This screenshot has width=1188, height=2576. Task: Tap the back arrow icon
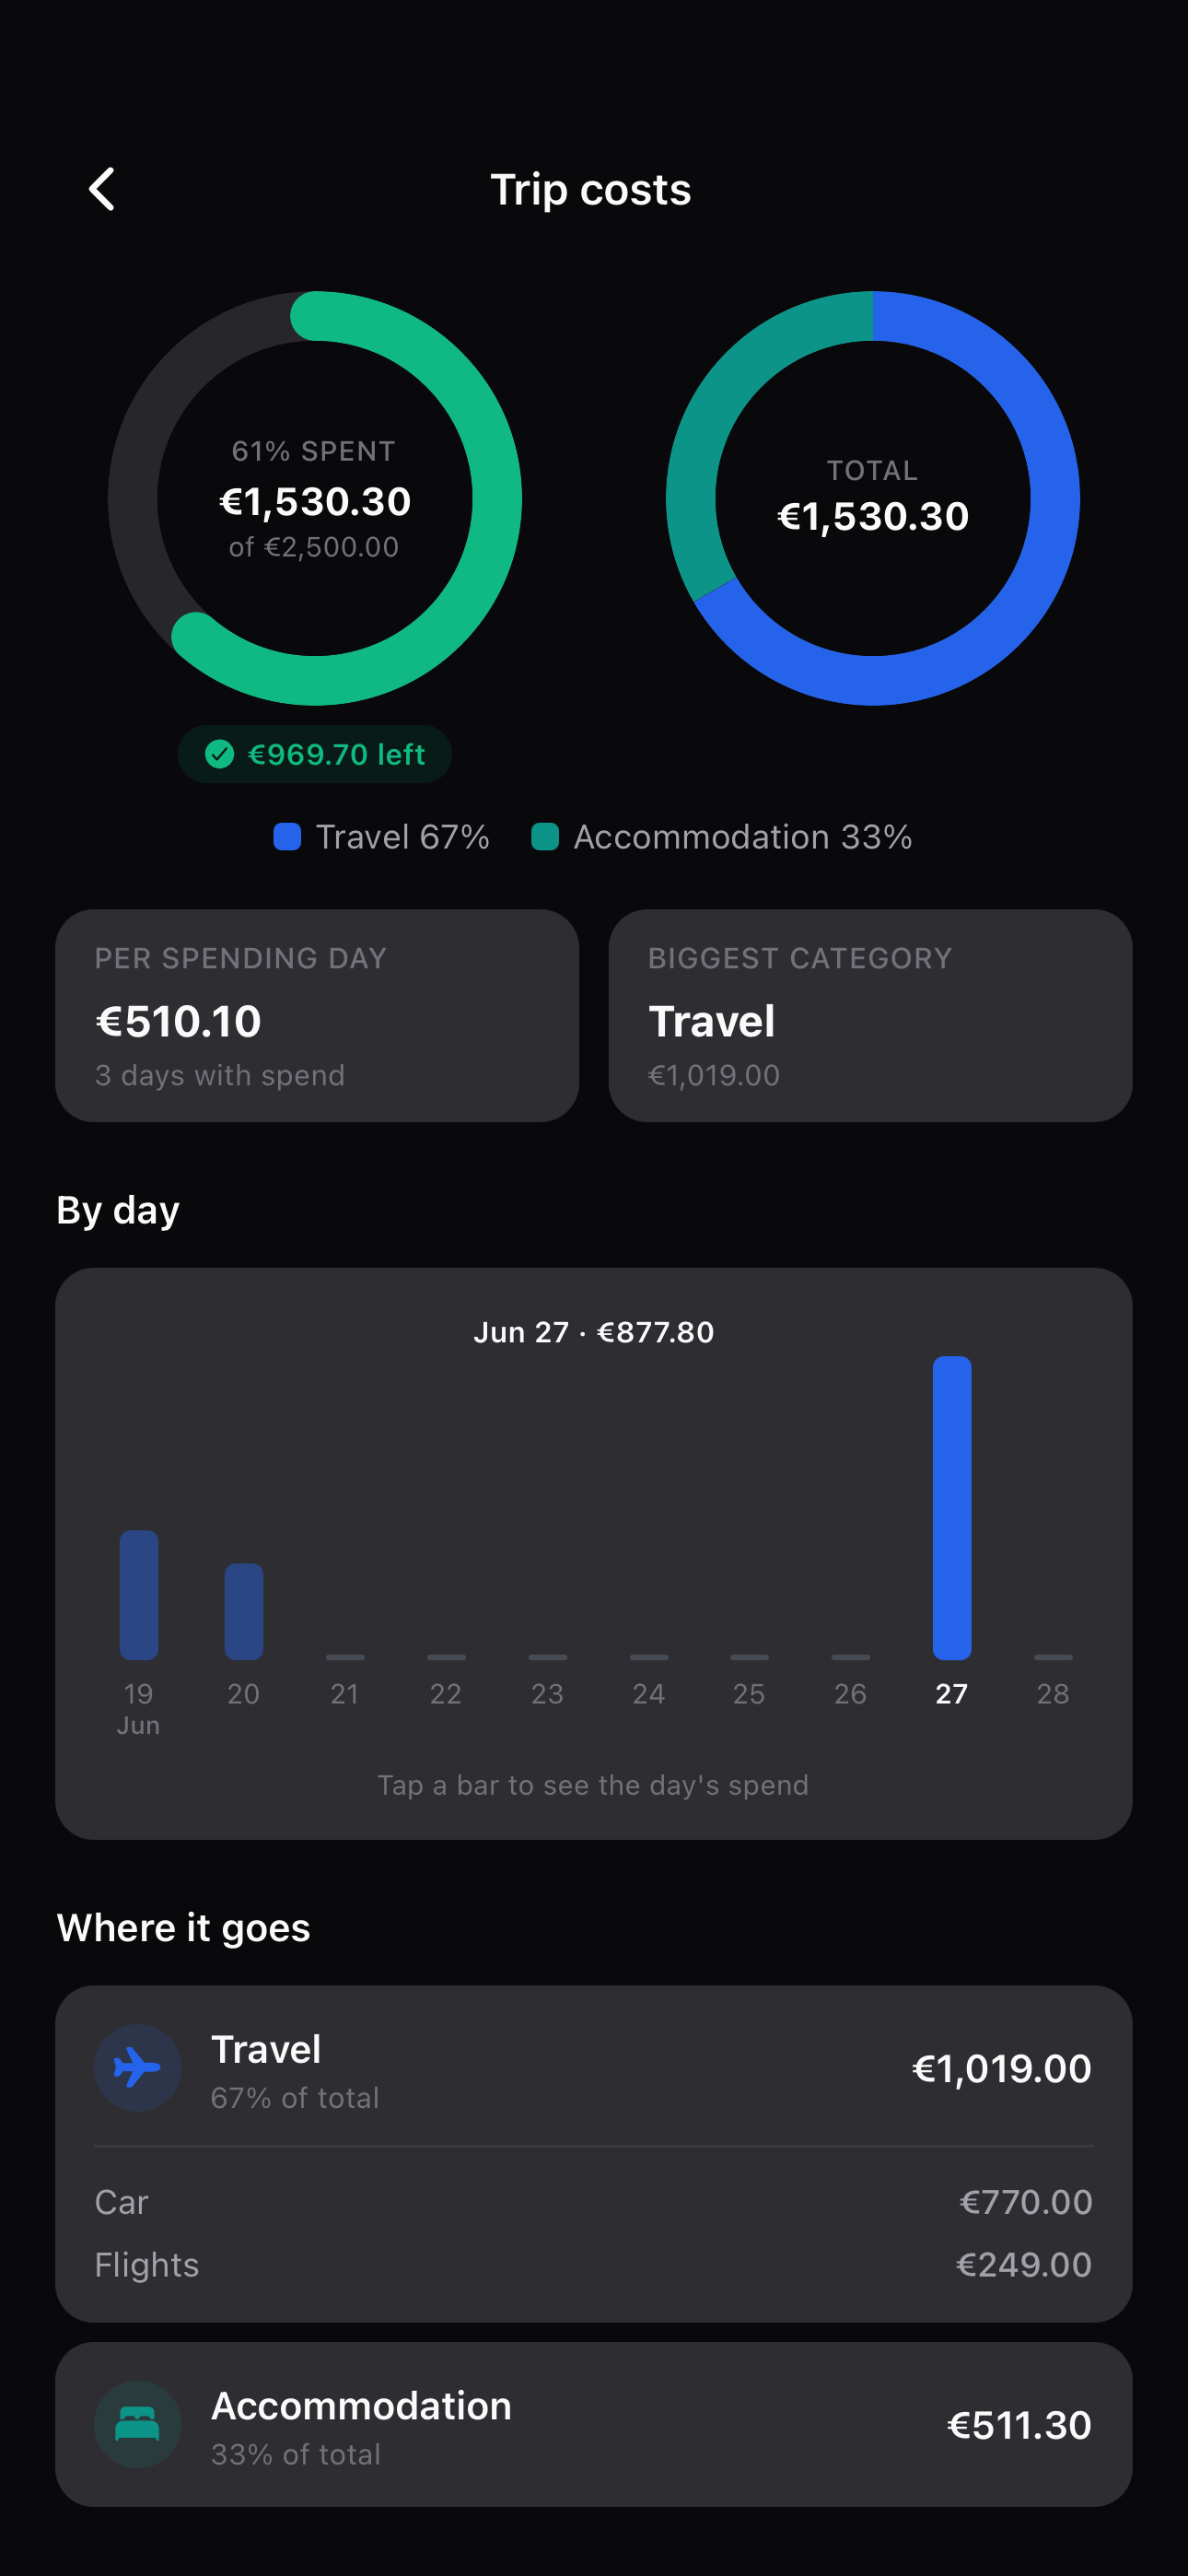pyautogui.click(x=102, y=189)
